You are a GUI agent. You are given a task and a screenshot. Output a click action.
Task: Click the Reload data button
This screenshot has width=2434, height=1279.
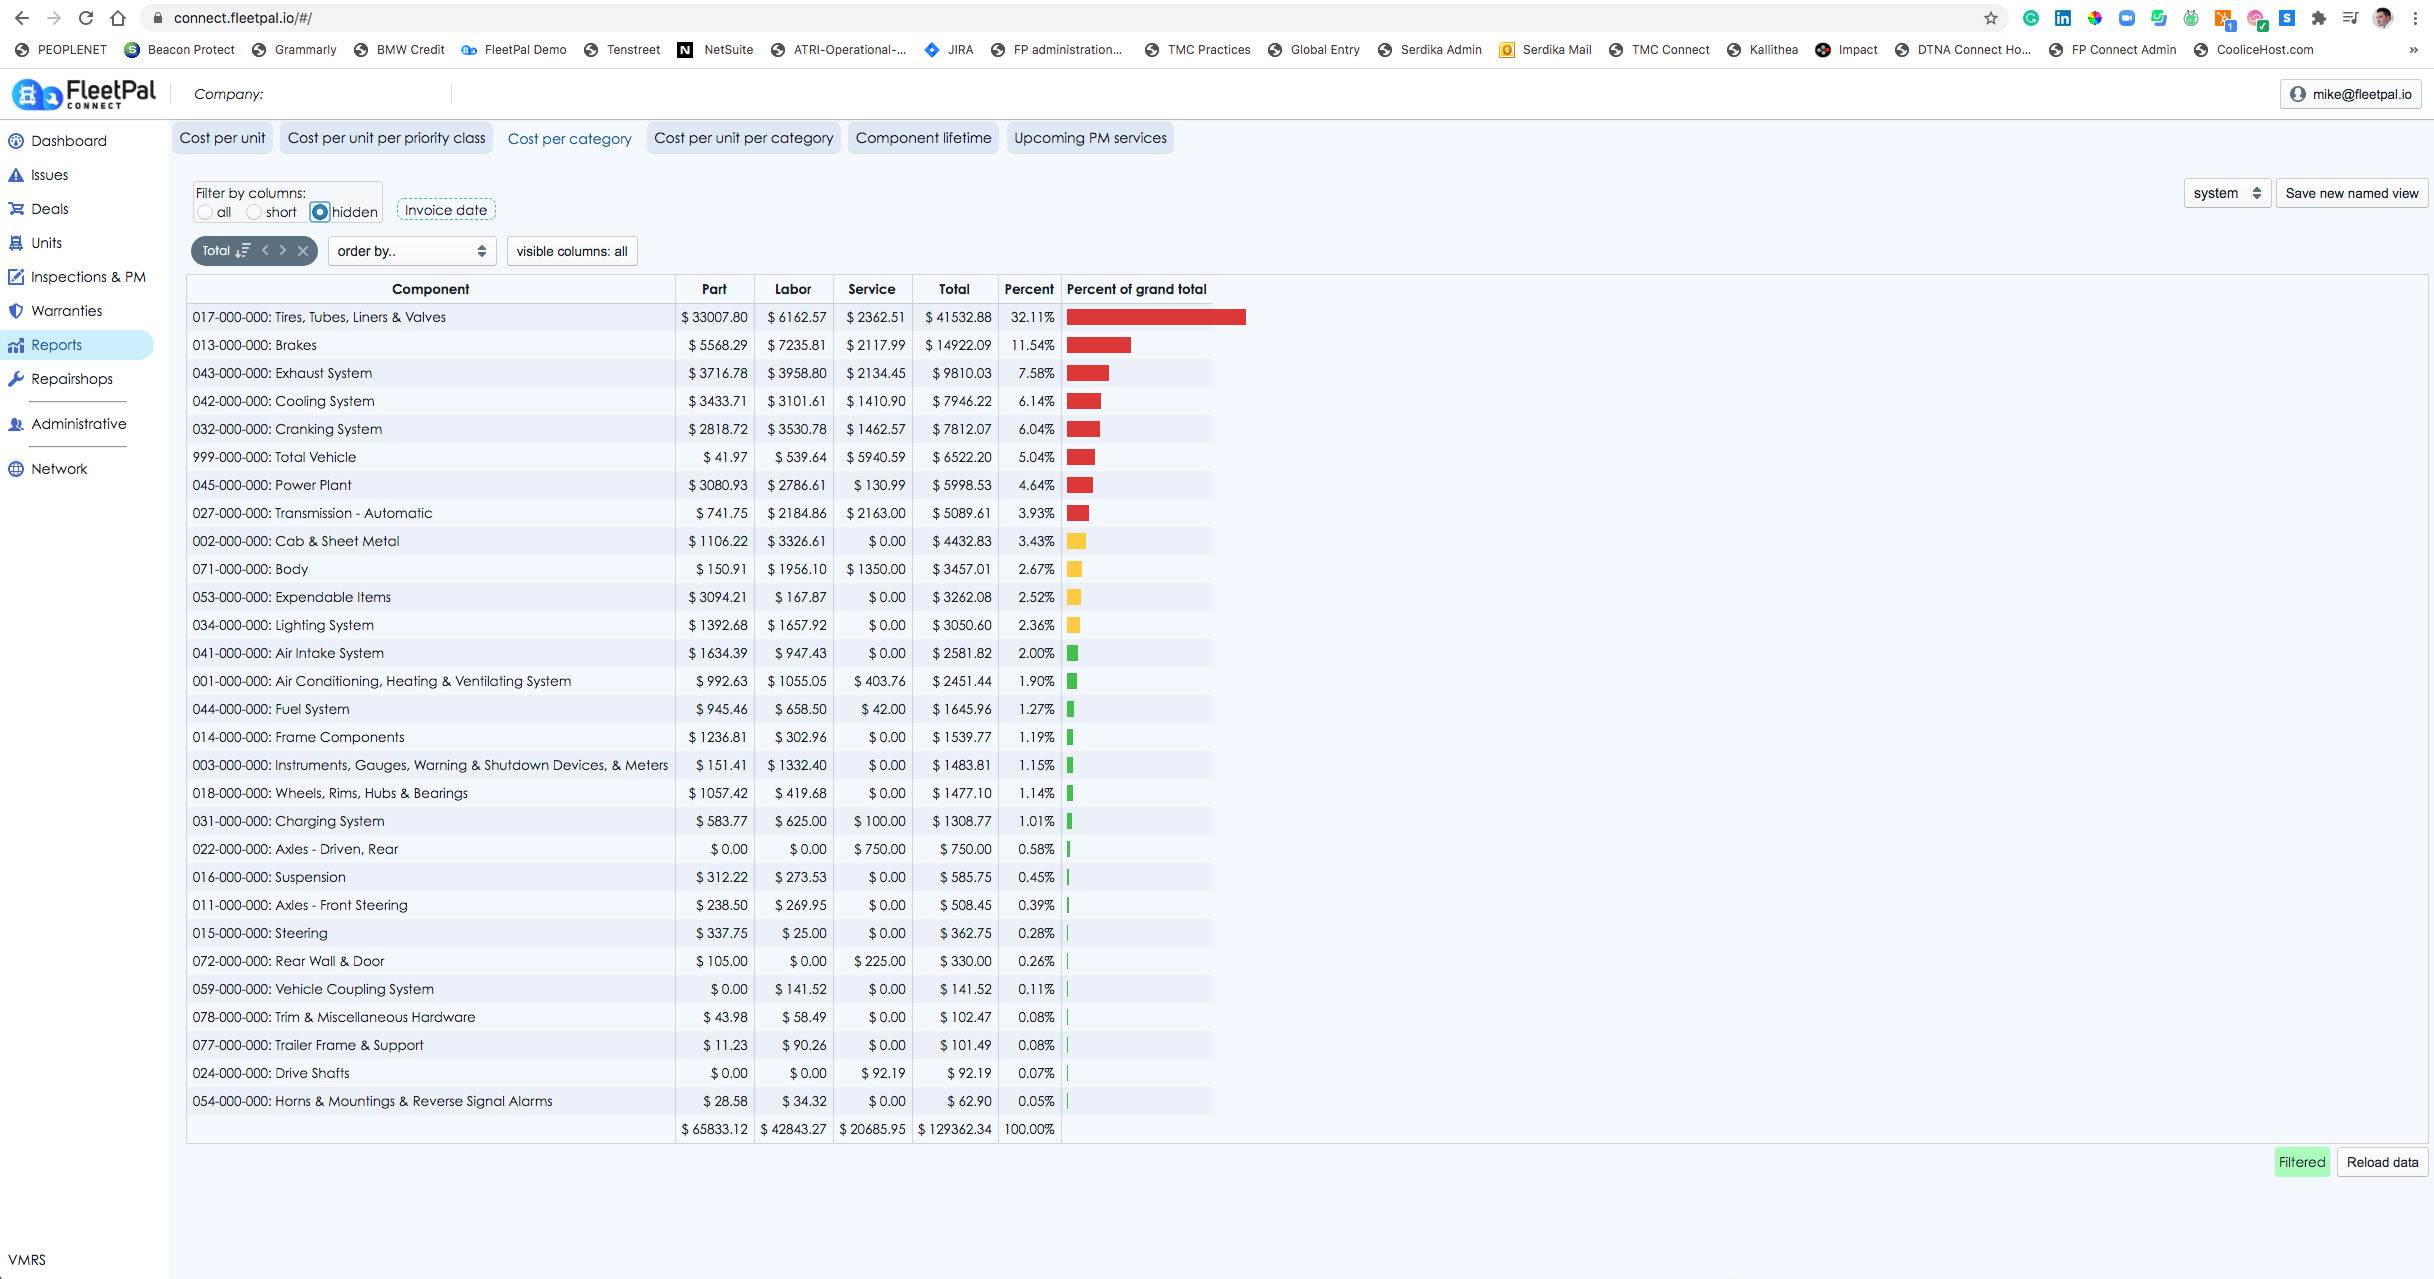pos(2382,1162)
